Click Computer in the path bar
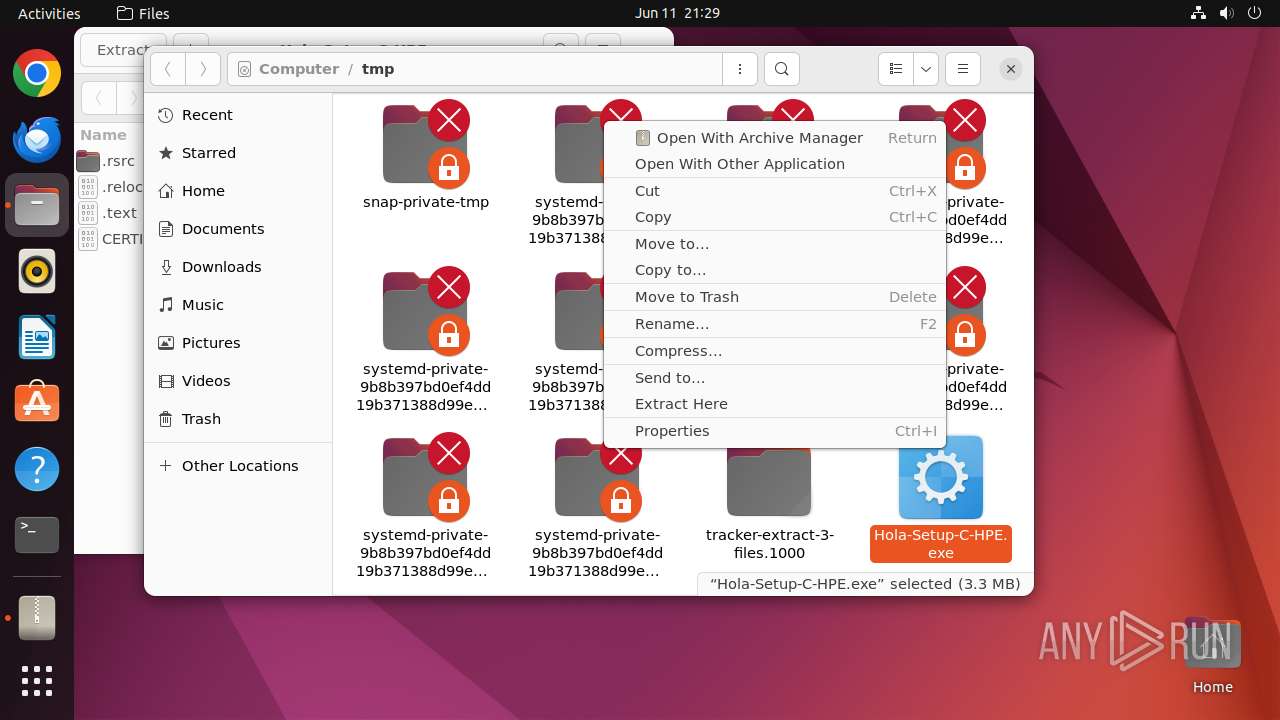 (x=298, y=69)
